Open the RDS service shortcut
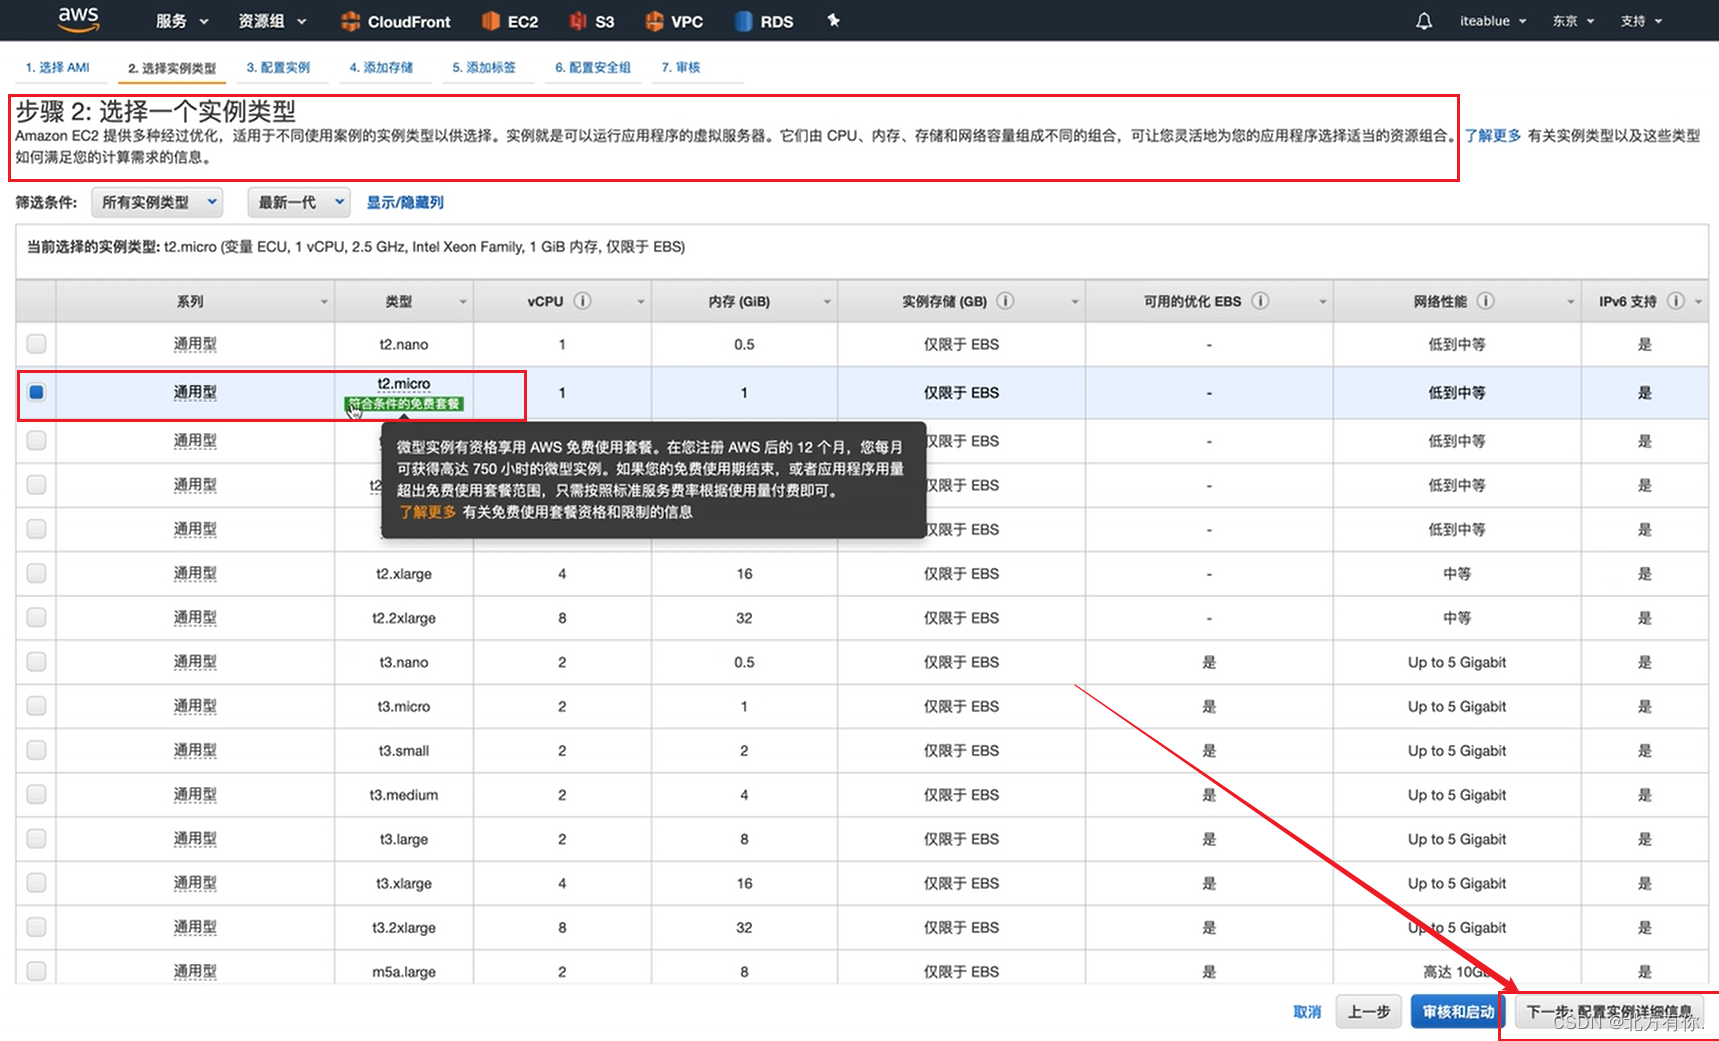Viewport: 1719px width, 1041px height. (764, 21)
